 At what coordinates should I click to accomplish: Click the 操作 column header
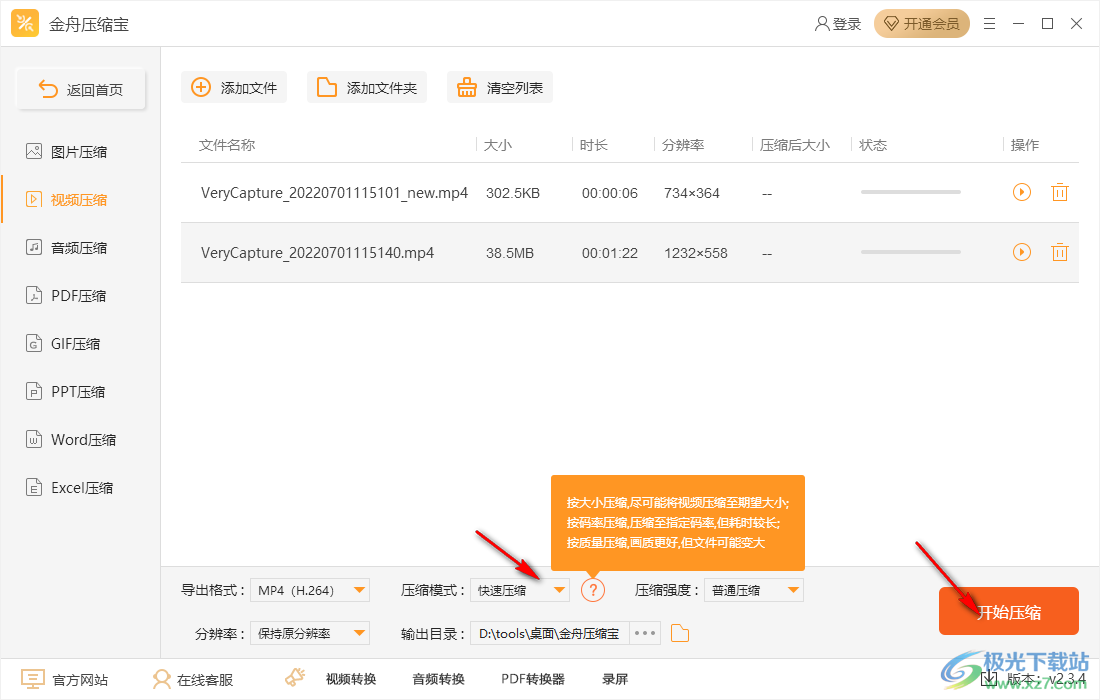[1024, 144]
